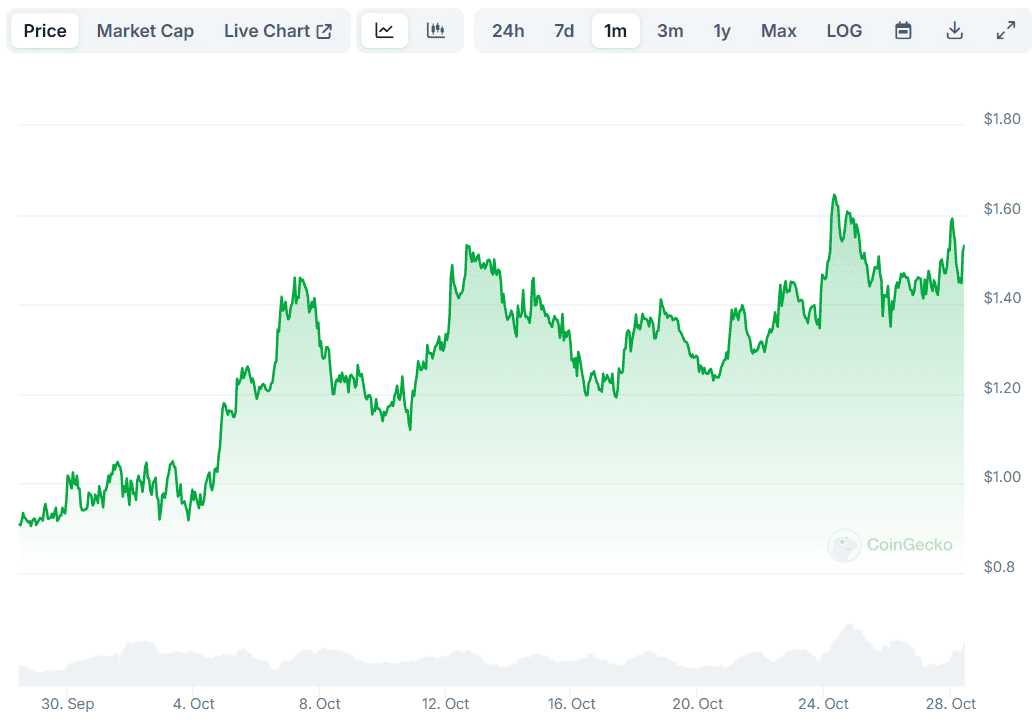Switch to the Market Cap tab
This screenshot has height=722, width=1032.
pyautogui.click(x=145, y=31)
